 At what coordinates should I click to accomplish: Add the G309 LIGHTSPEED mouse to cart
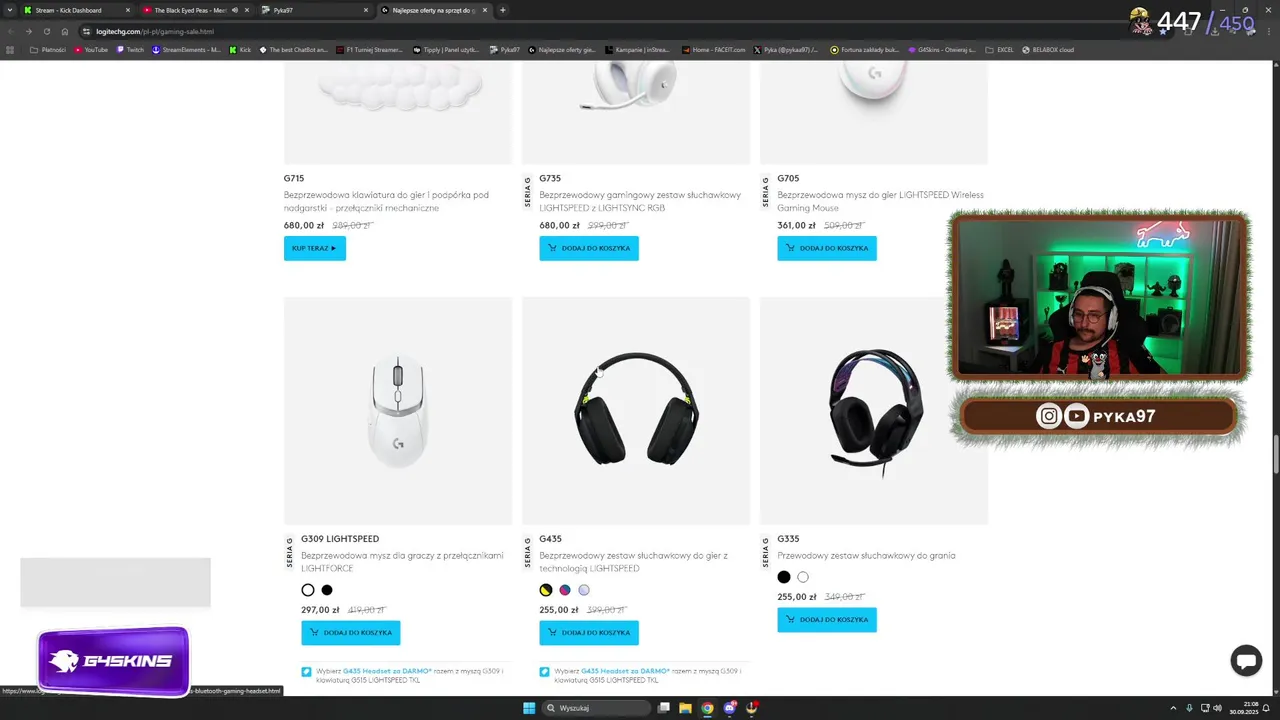coord(351,633)
